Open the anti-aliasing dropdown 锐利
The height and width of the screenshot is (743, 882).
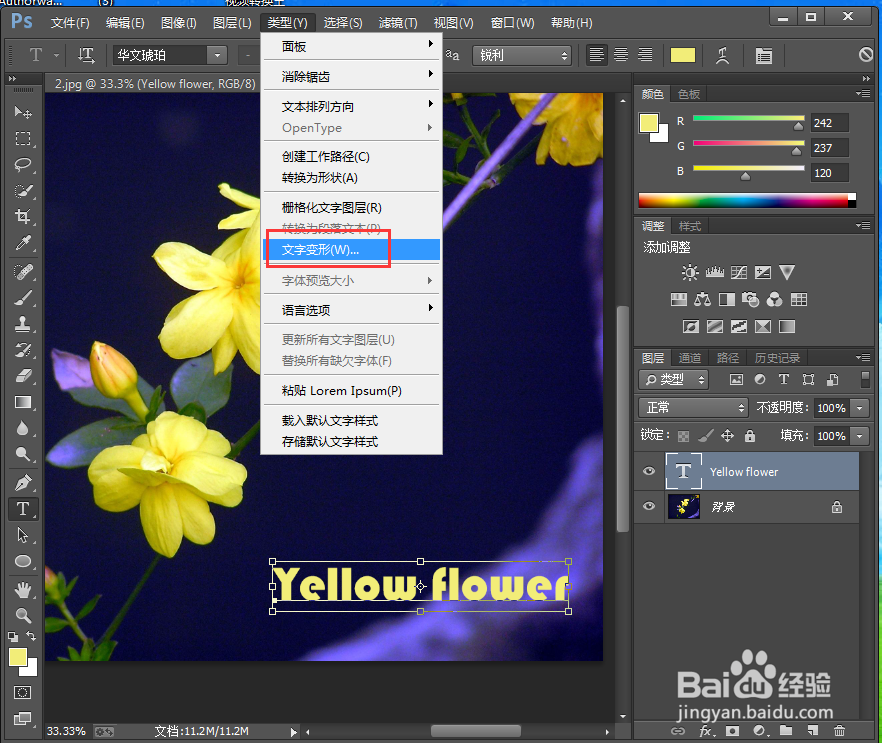[x=521, y=55]
